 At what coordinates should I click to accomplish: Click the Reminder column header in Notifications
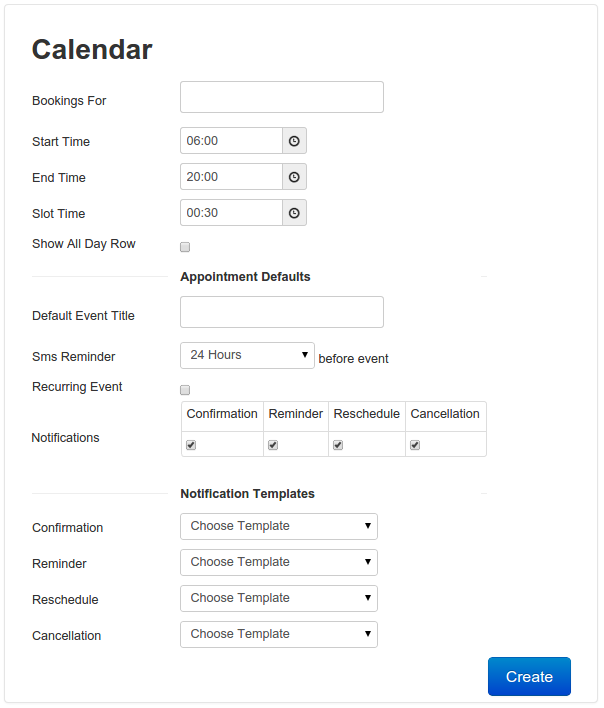pyautogui.click(x=296, y=414)
